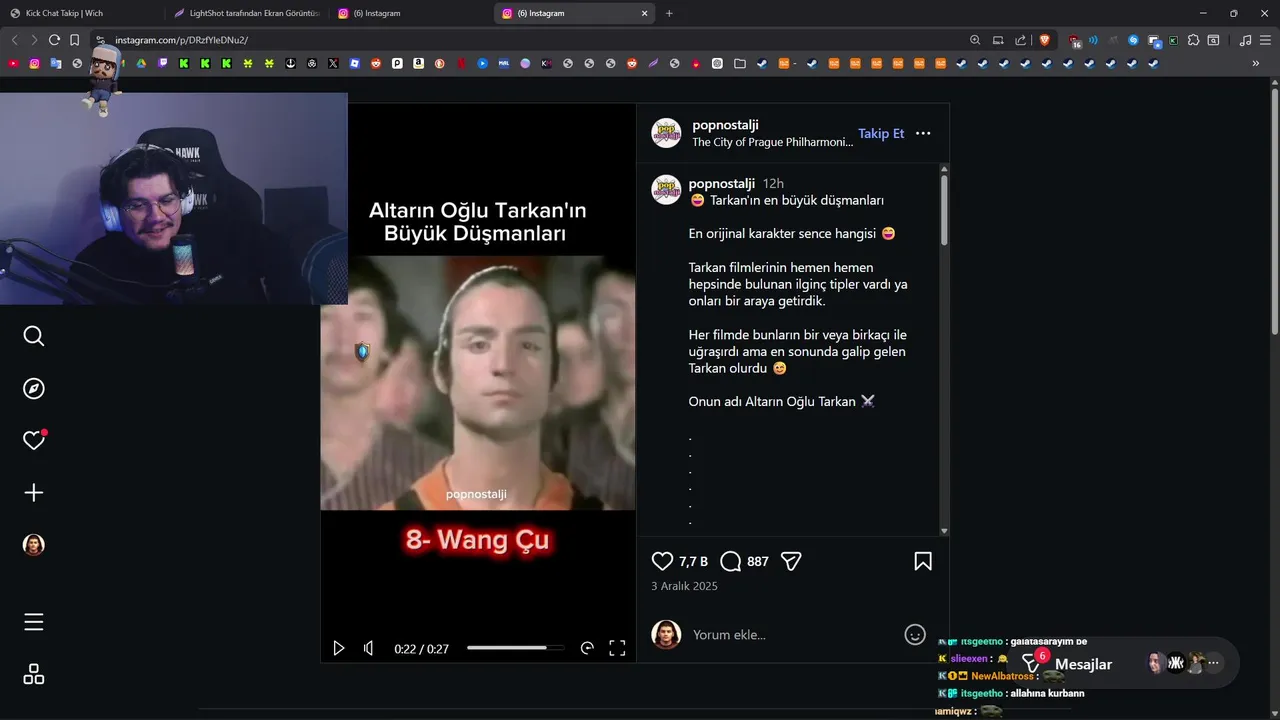
Task: Open a new browser tab
Action: click(669, 13)
